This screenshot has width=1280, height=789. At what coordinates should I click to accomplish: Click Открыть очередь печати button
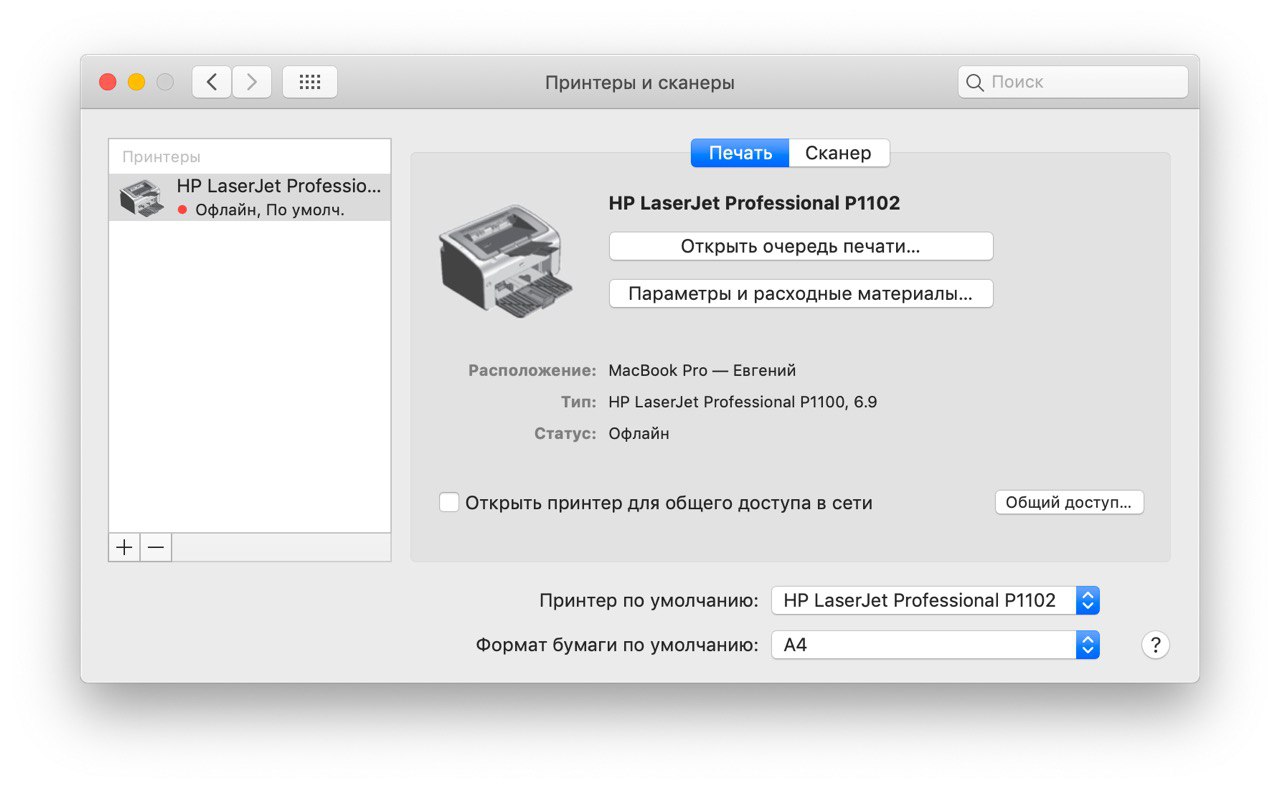801,246
